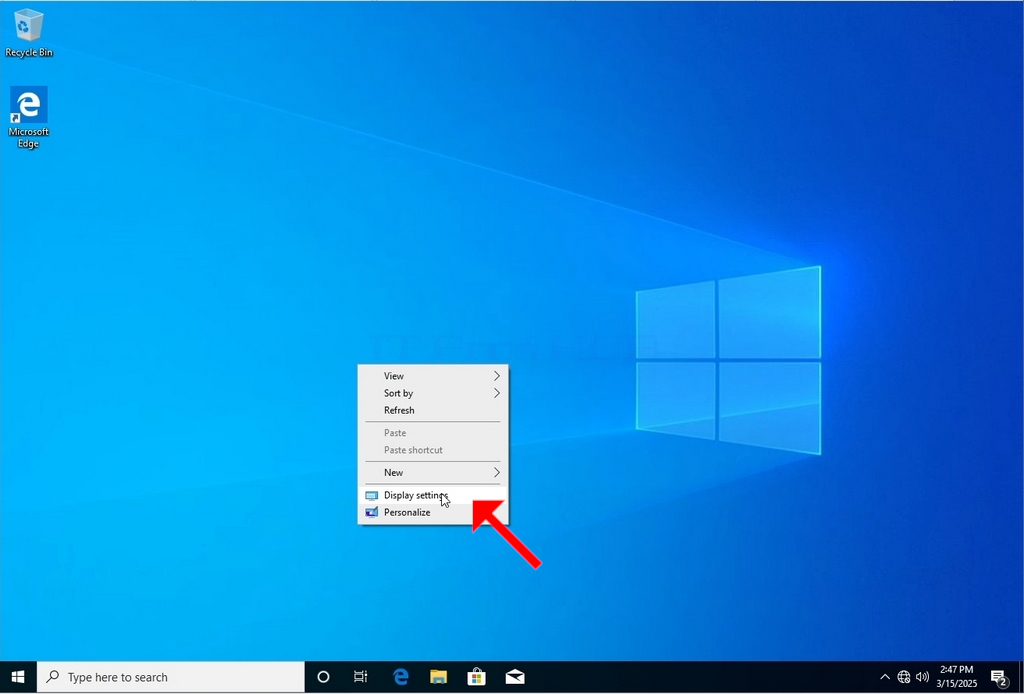Screen dimensions: 1024x694
Task: Open the Recycle Bin desktop icon
Action: tap(28, 33)
